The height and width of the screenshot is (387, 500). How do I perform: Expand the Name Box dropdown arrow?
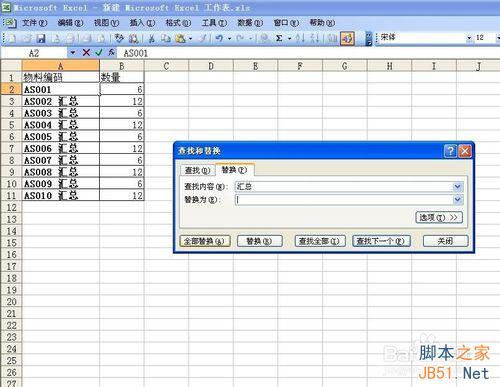click(x=72, y=53)
